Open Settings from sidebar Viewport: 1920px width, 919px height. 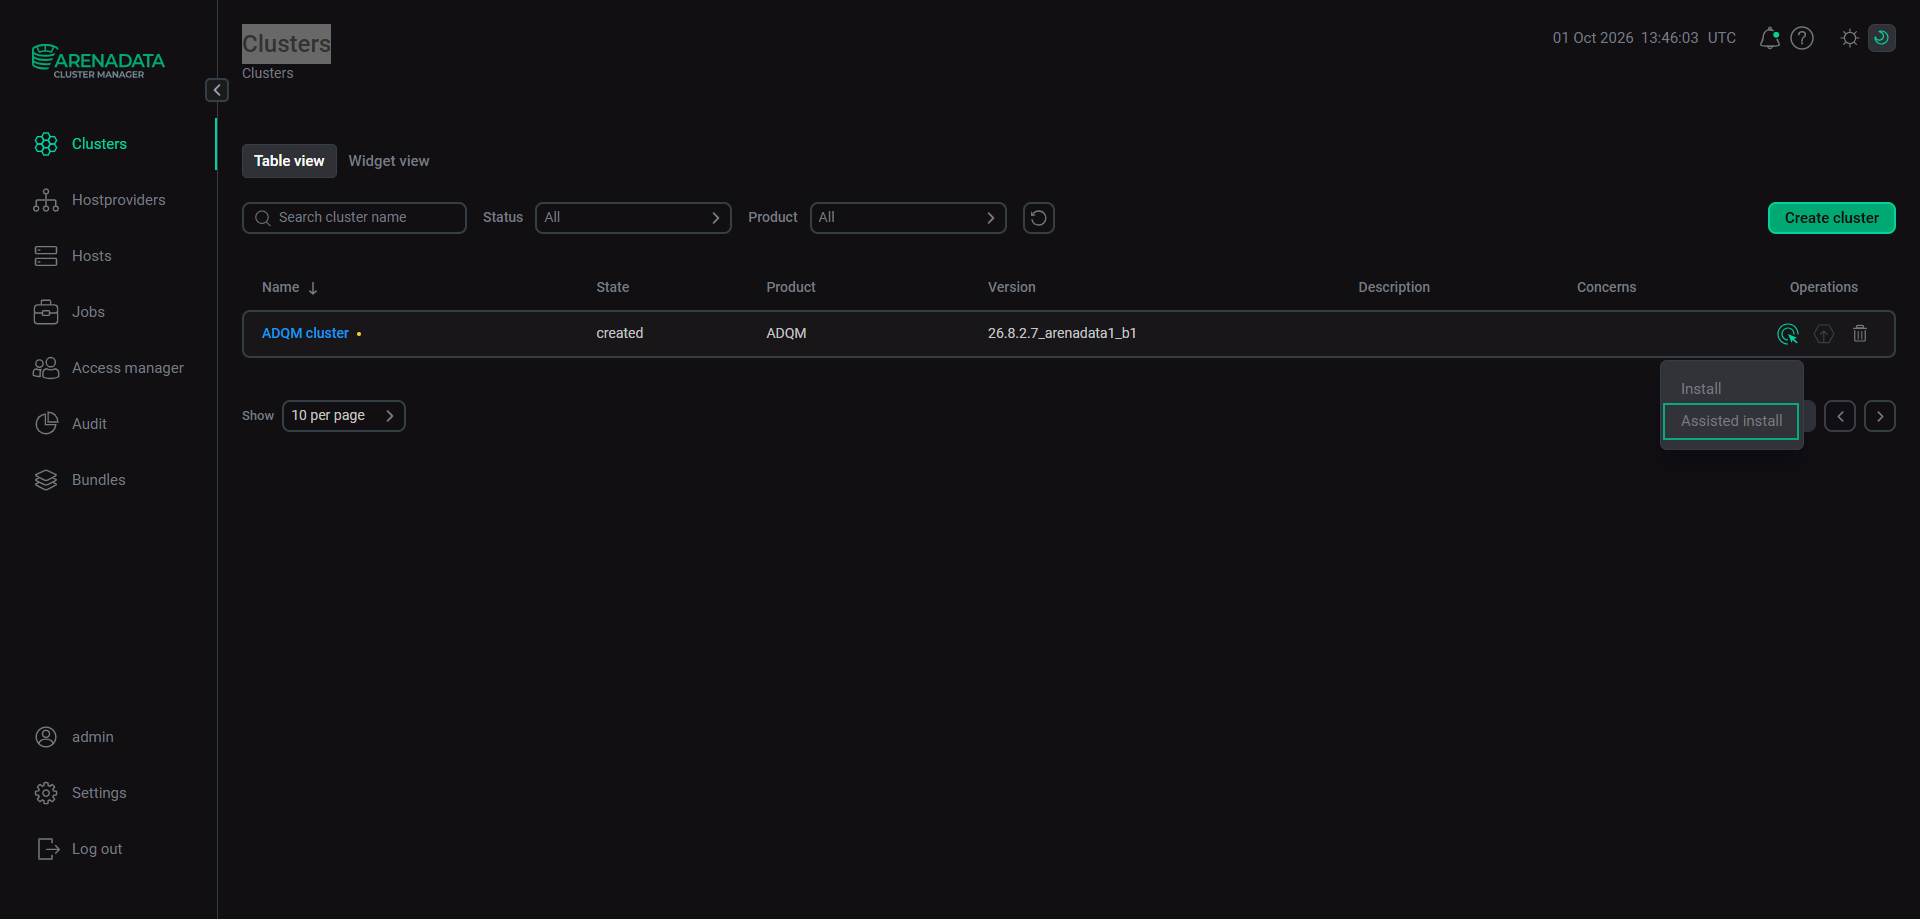click(x=80, y=793)
